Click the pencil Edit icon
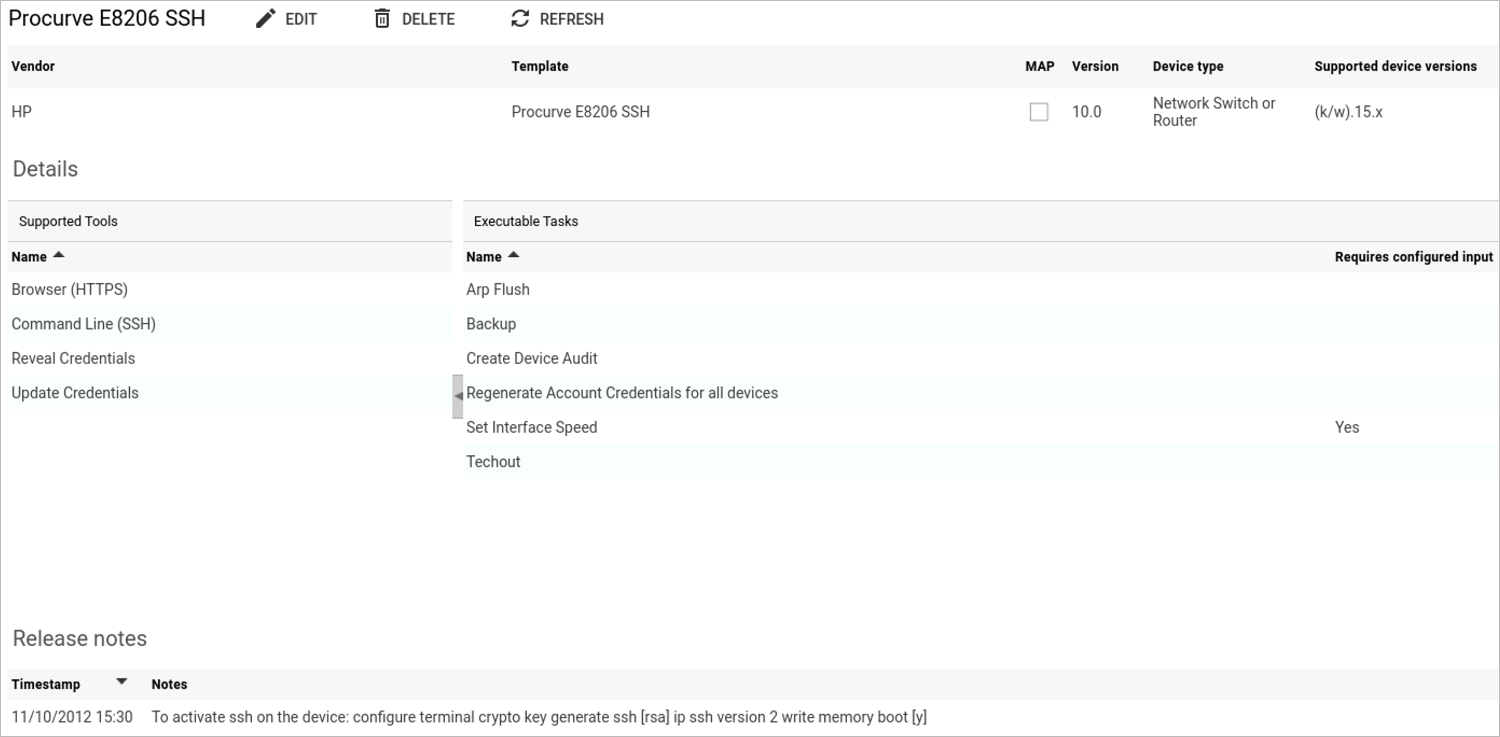This screenshot has height=737, width=1500. [x=265, y=19]
